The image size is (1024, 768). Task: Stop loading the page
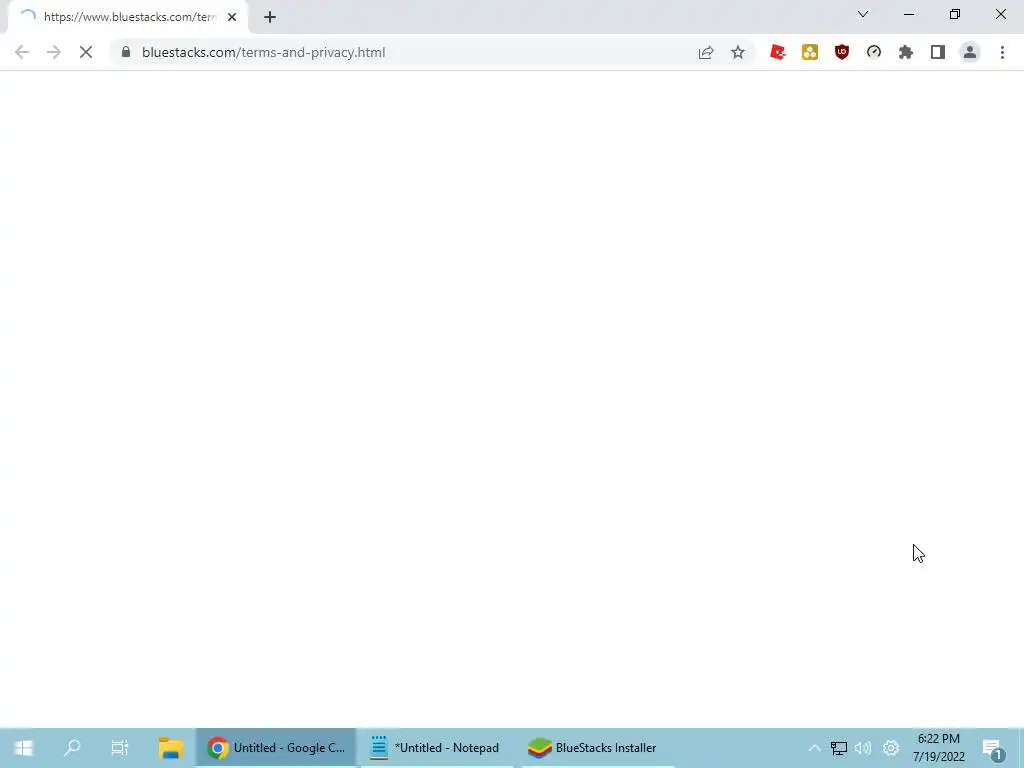click(x=86, y=52)
